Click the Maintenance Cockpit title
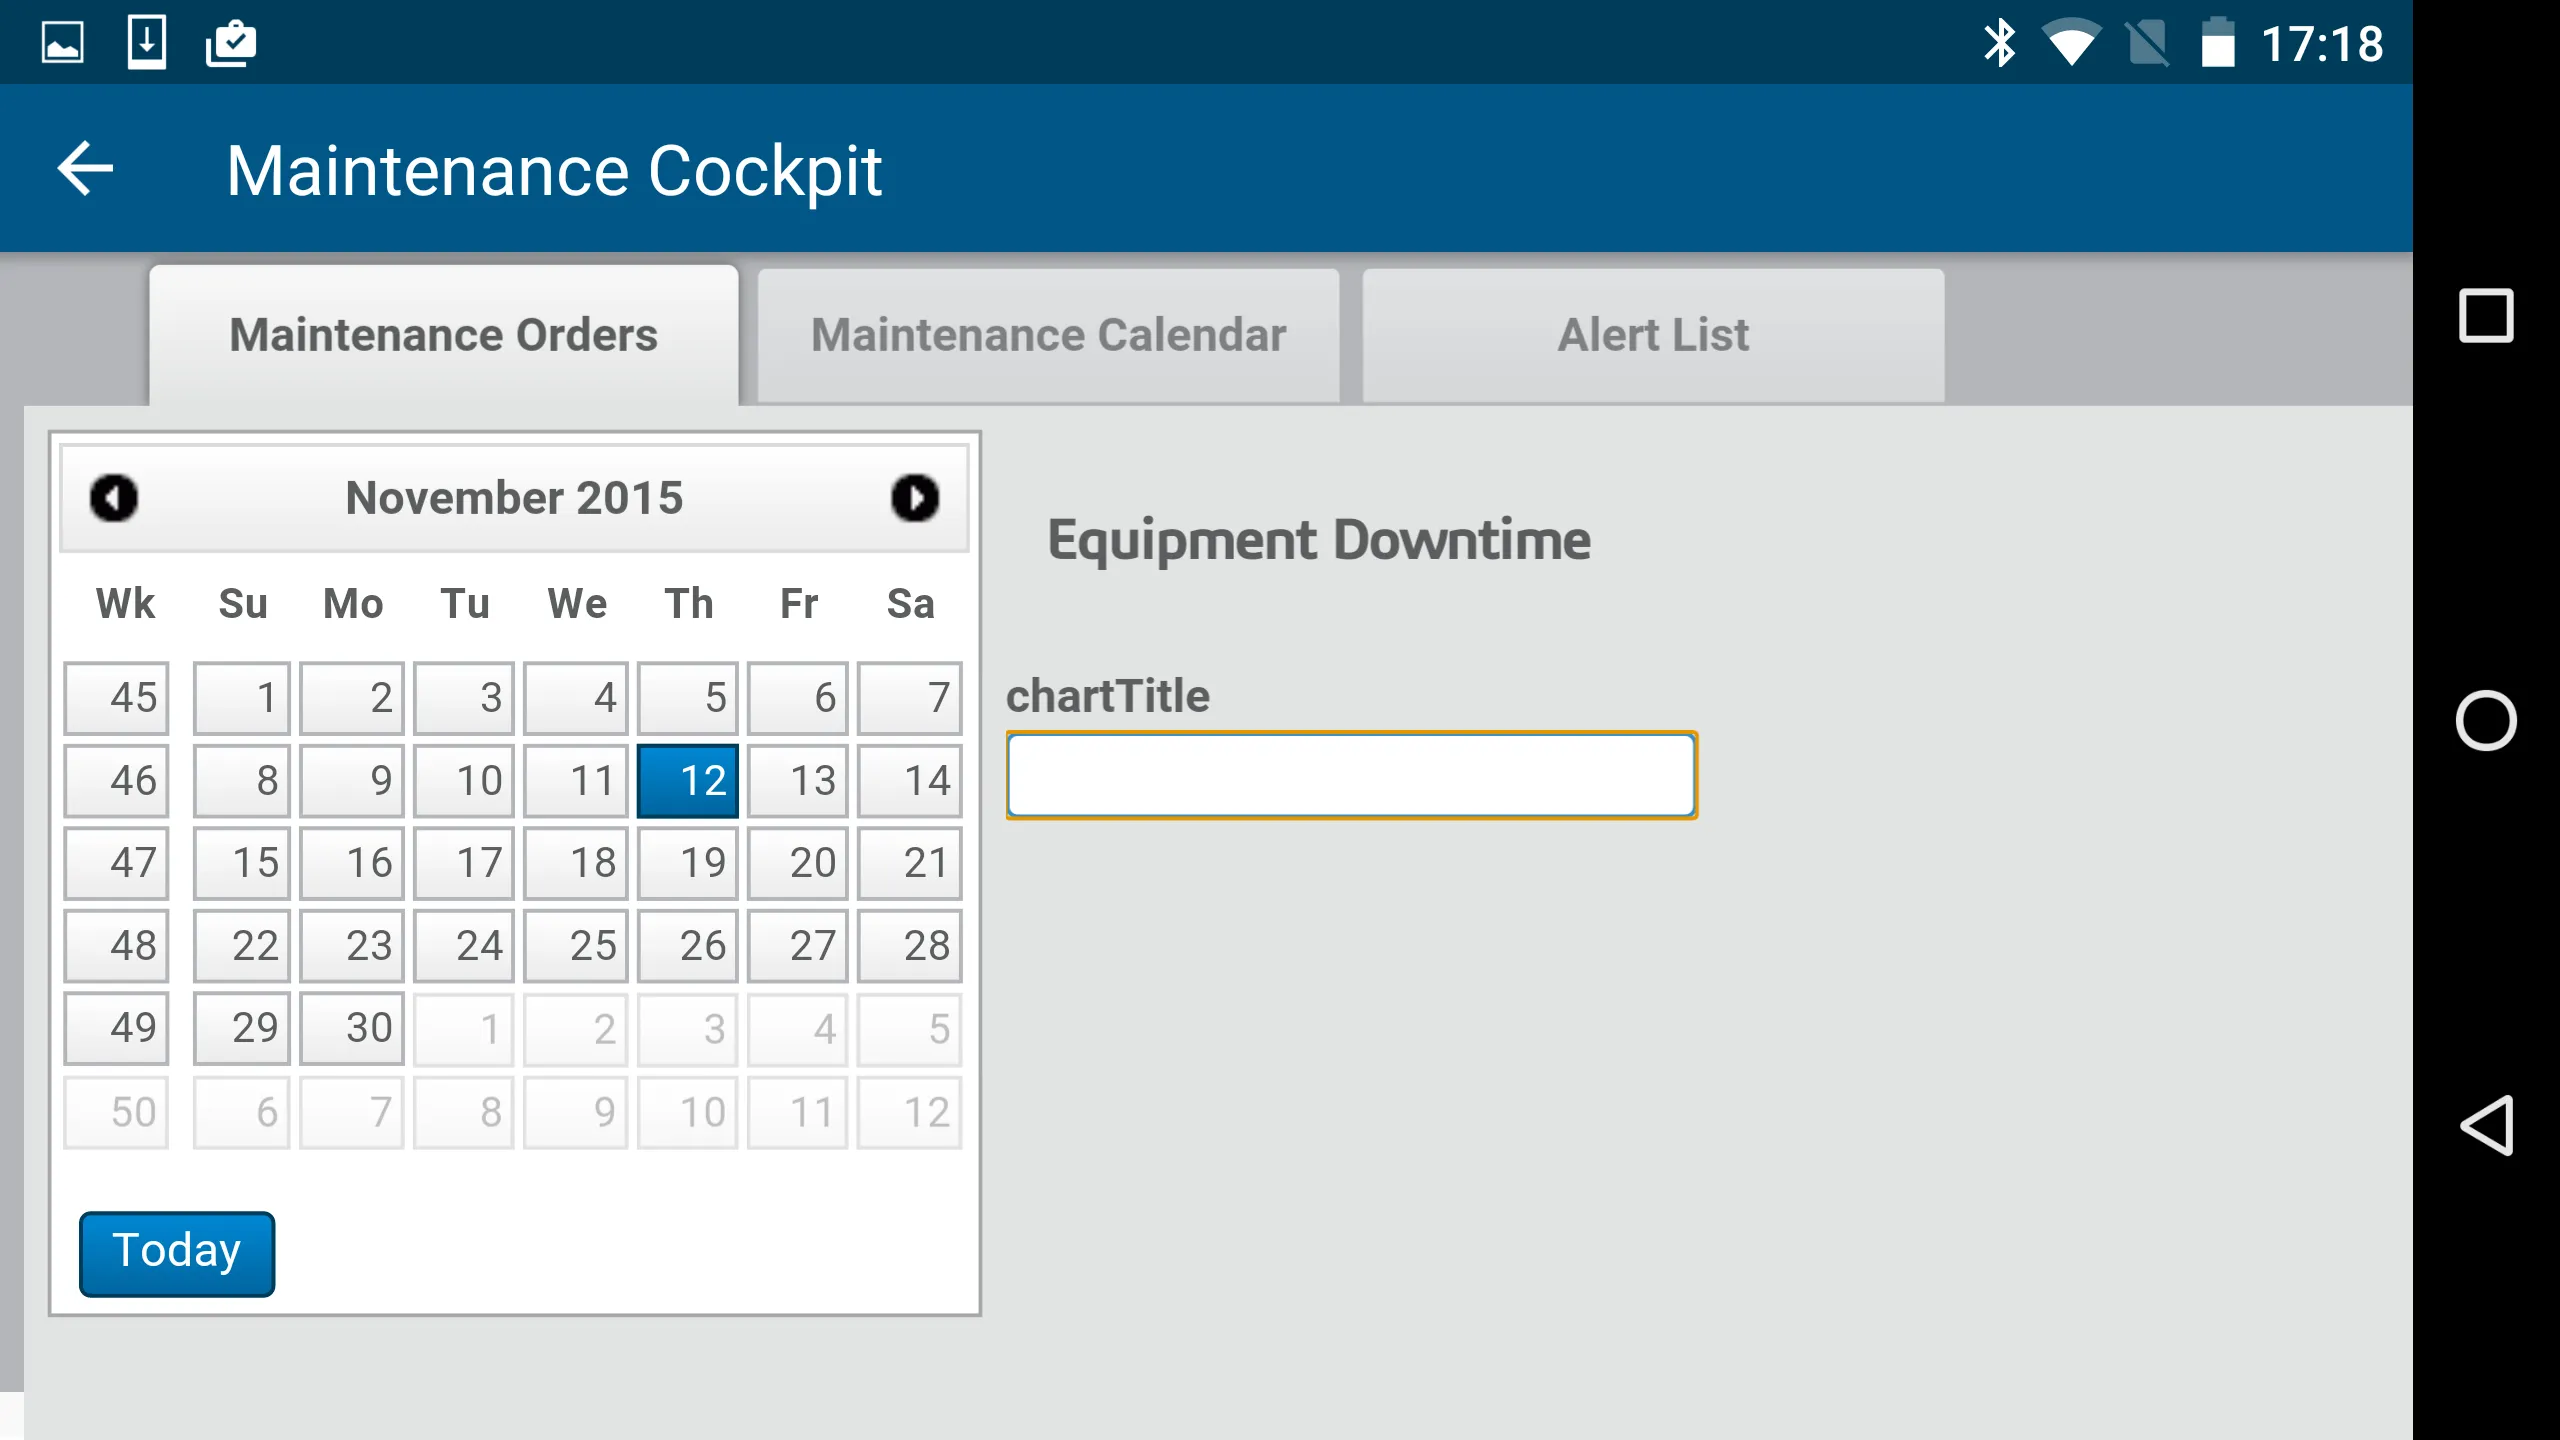2560x1440 pixels. pyautogui.click(x=554, y=171)
